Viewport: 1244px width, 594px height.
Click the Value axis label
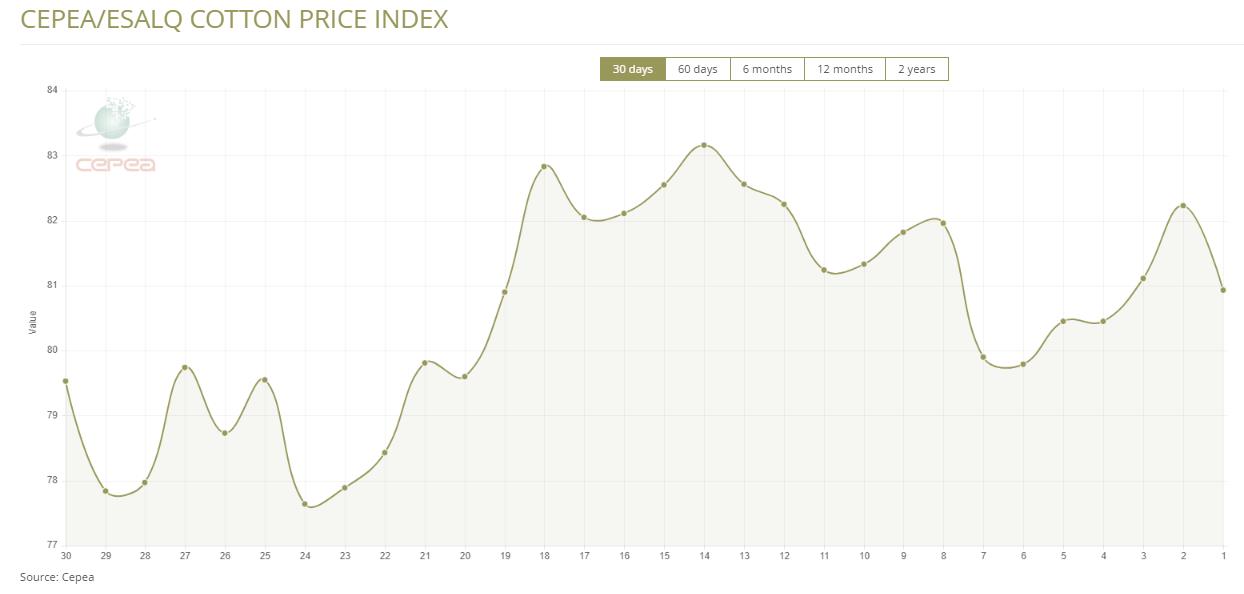tap(32, 322)
